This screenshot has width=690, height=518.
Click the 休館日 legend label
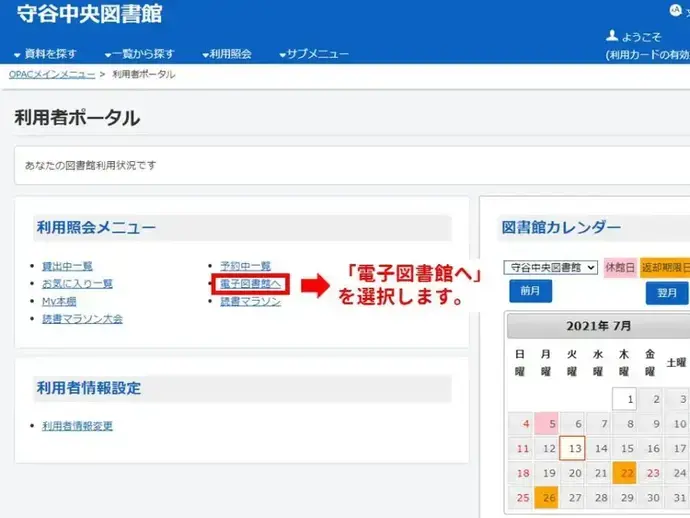[x=620, y=268]
